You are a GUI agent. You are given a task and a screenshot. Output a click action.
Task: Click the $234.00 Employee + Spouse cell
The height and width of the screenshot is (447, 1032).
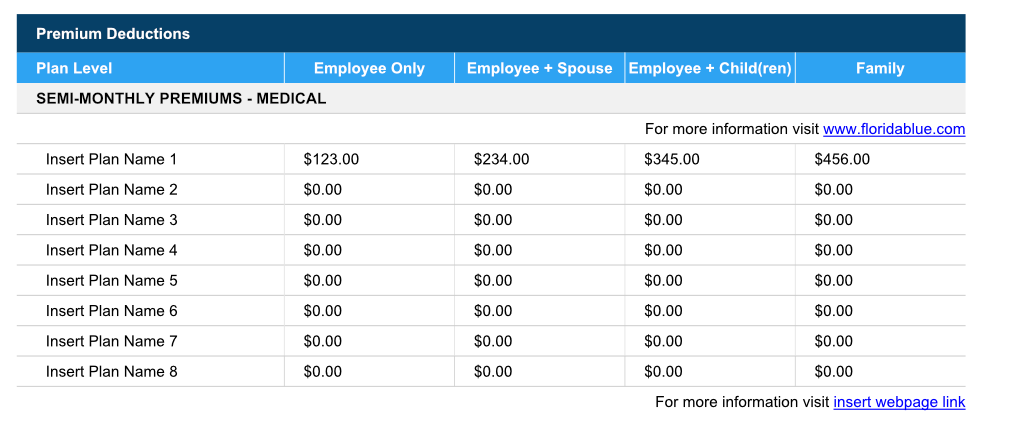tap(502, 159)
